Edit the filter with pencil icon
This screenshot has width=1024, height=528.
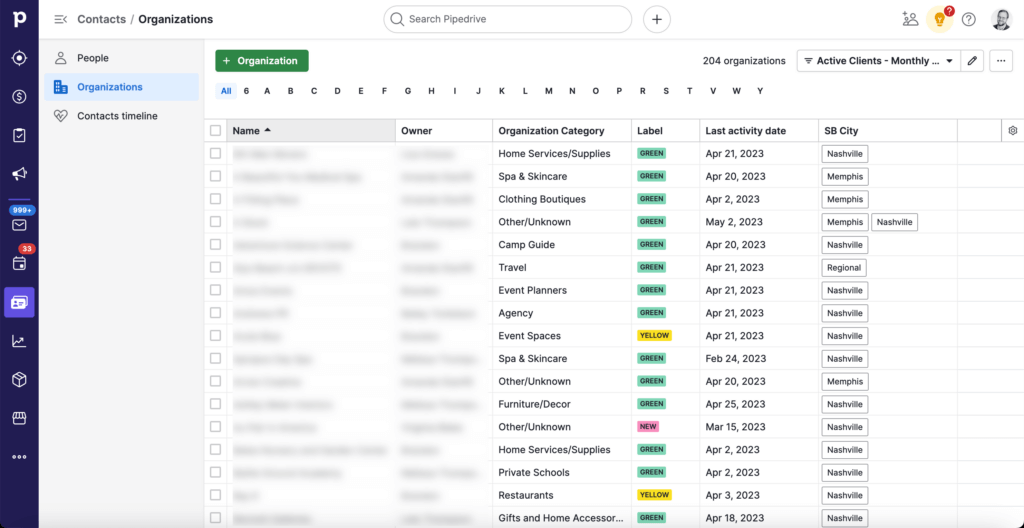[x=972, y=61]
